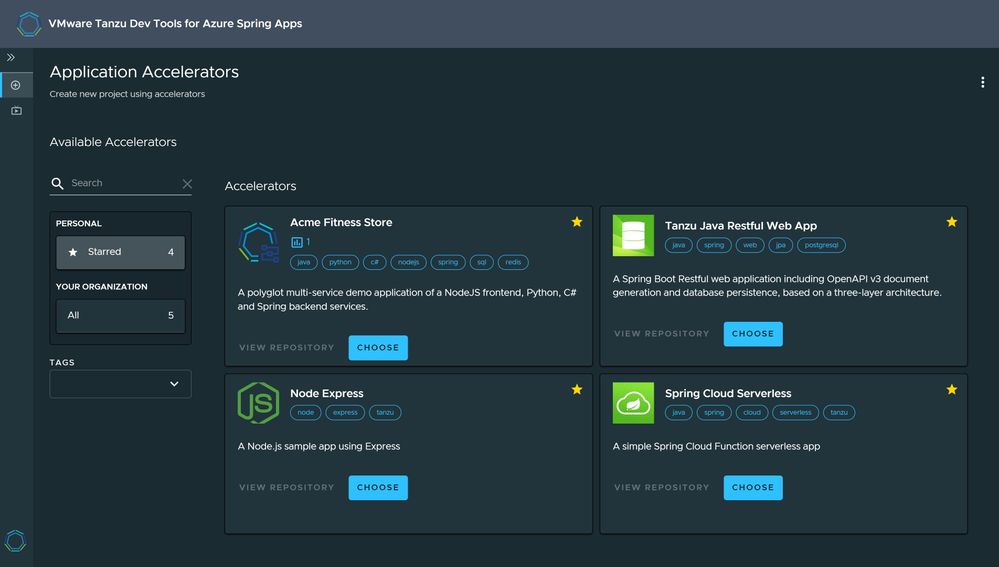Click the python tag on Acme Fitness Store
This screenshot has height=567, width=999.
click(x=340, y=262)
